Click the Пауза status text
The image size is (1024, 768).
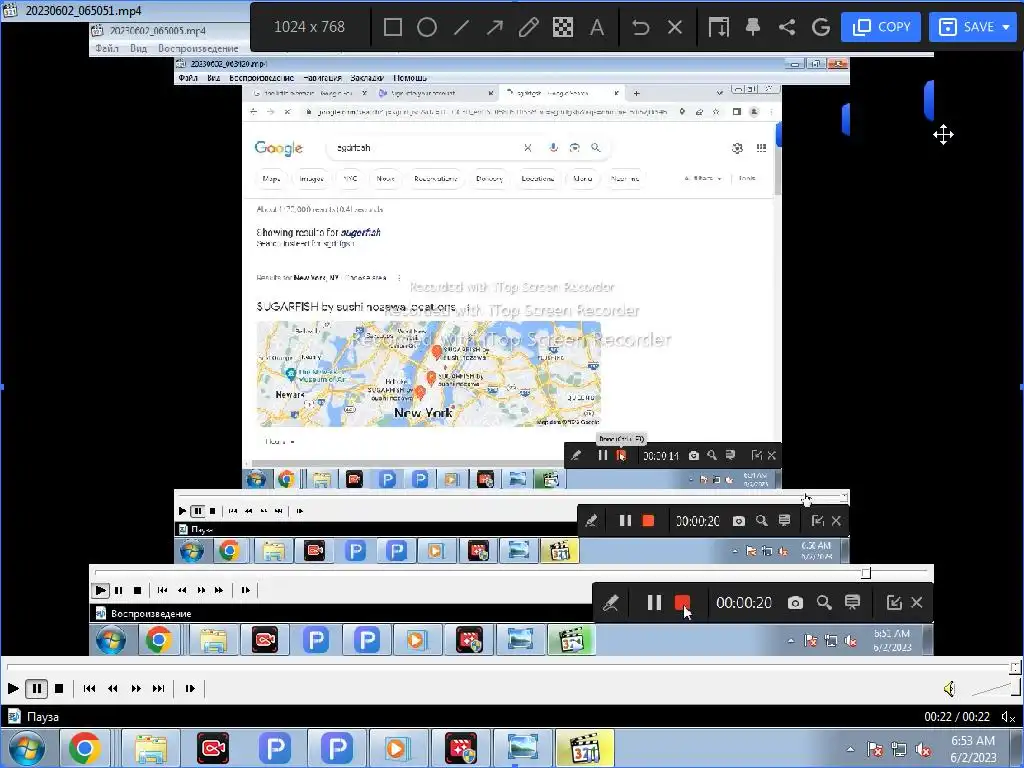pos(43,716)
